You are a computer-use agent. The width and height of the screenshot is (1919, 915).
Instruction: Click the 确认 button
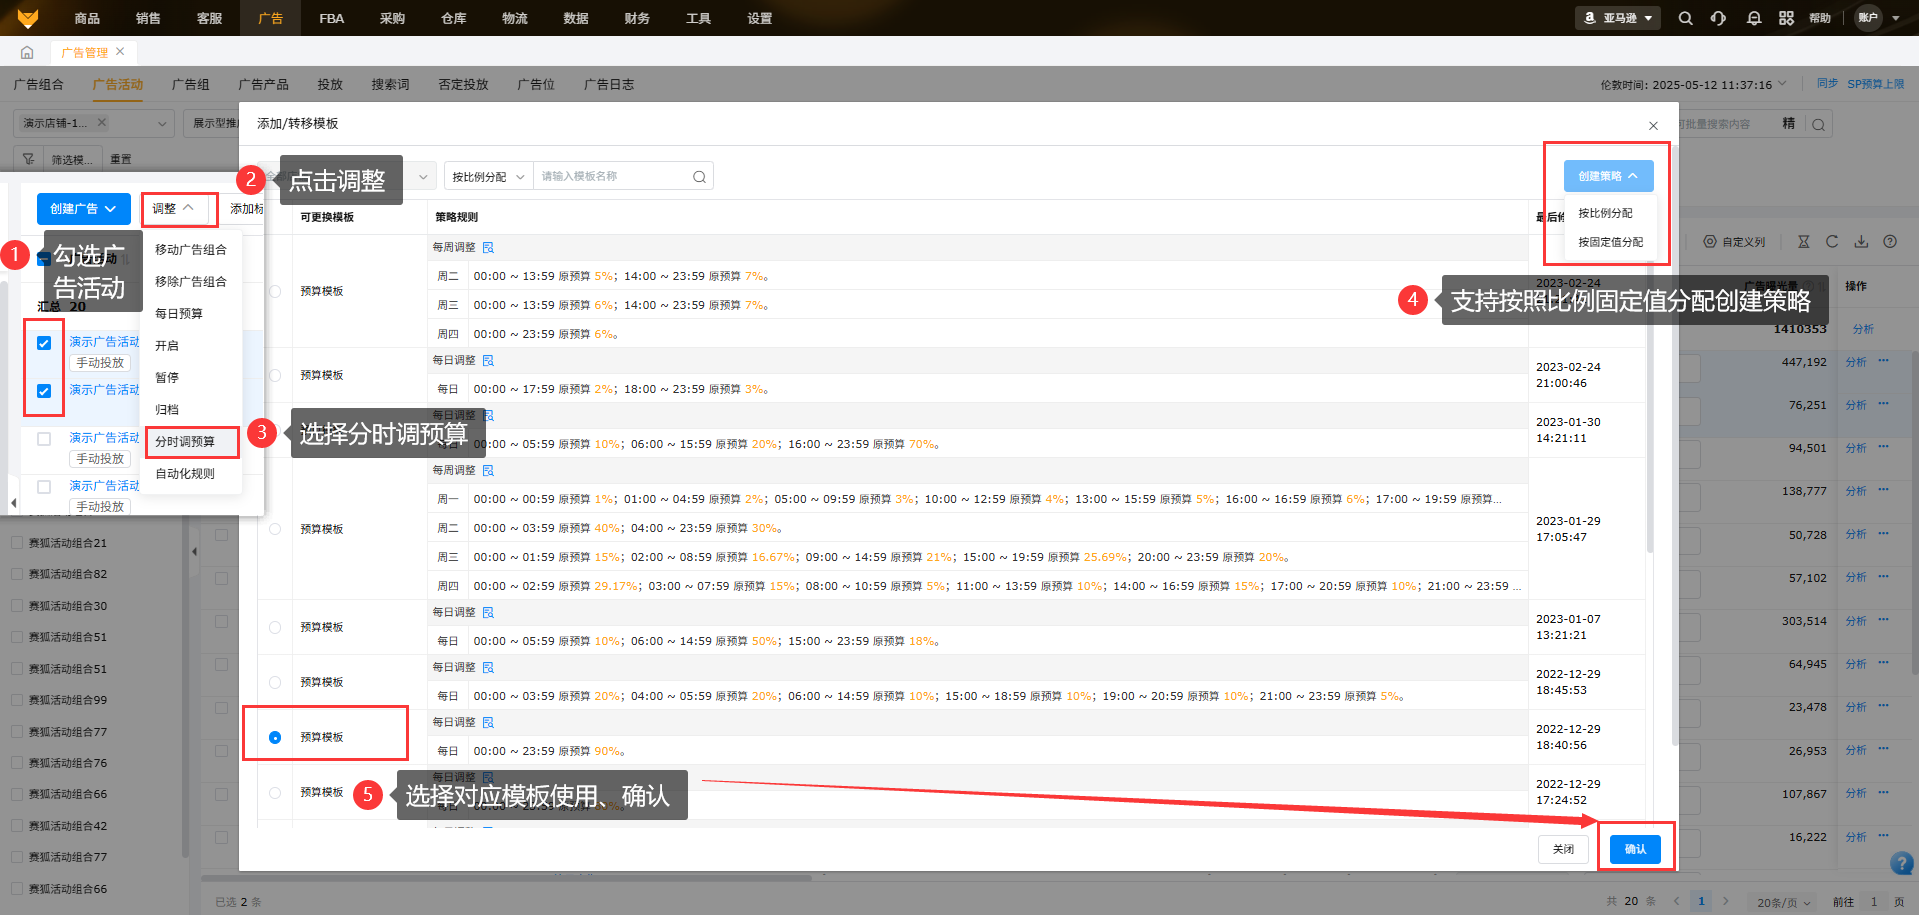coord(1635,849)
